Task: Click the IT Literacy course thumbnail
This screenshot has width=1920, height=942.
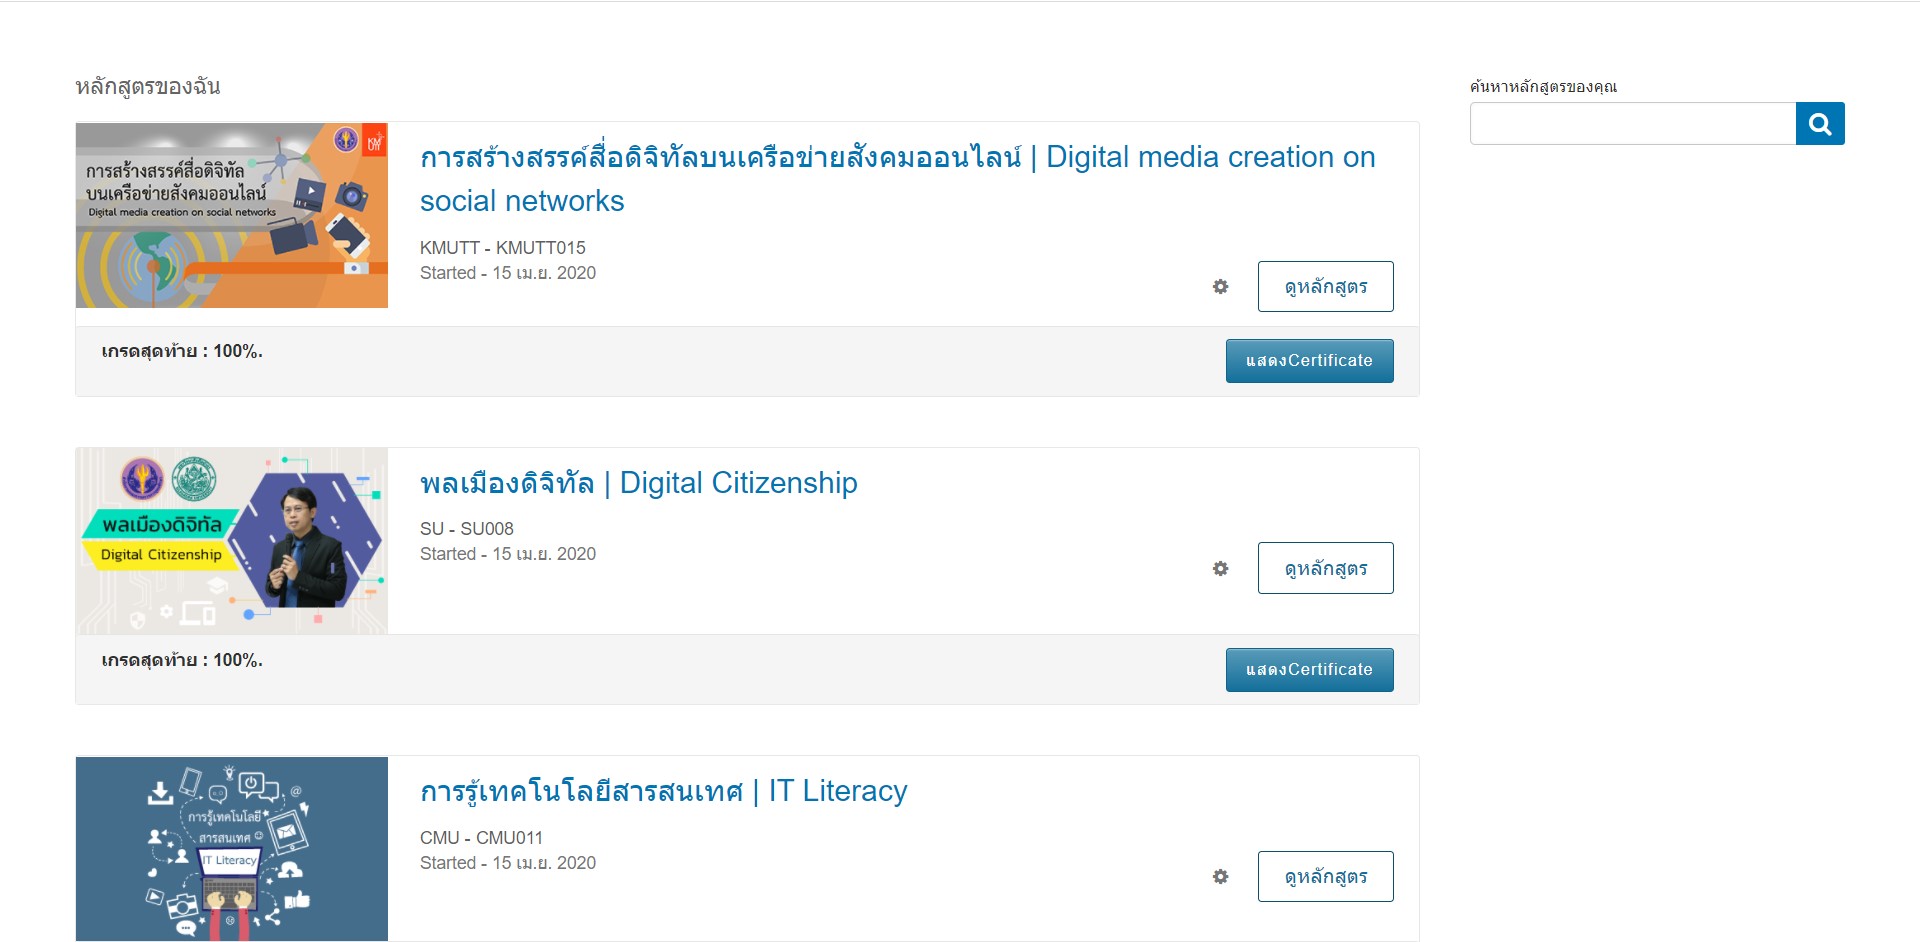Action: pyautogui.click(x=232, y=849)
